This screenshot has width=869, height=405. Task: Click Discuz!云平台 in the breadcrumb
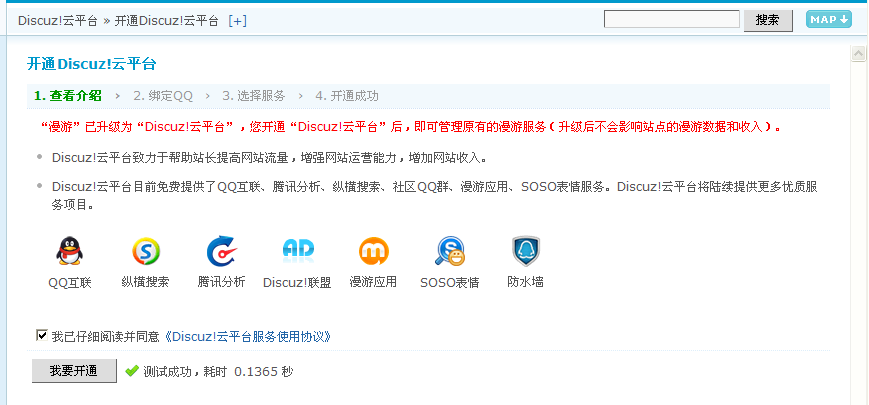(x=58, y=20)
